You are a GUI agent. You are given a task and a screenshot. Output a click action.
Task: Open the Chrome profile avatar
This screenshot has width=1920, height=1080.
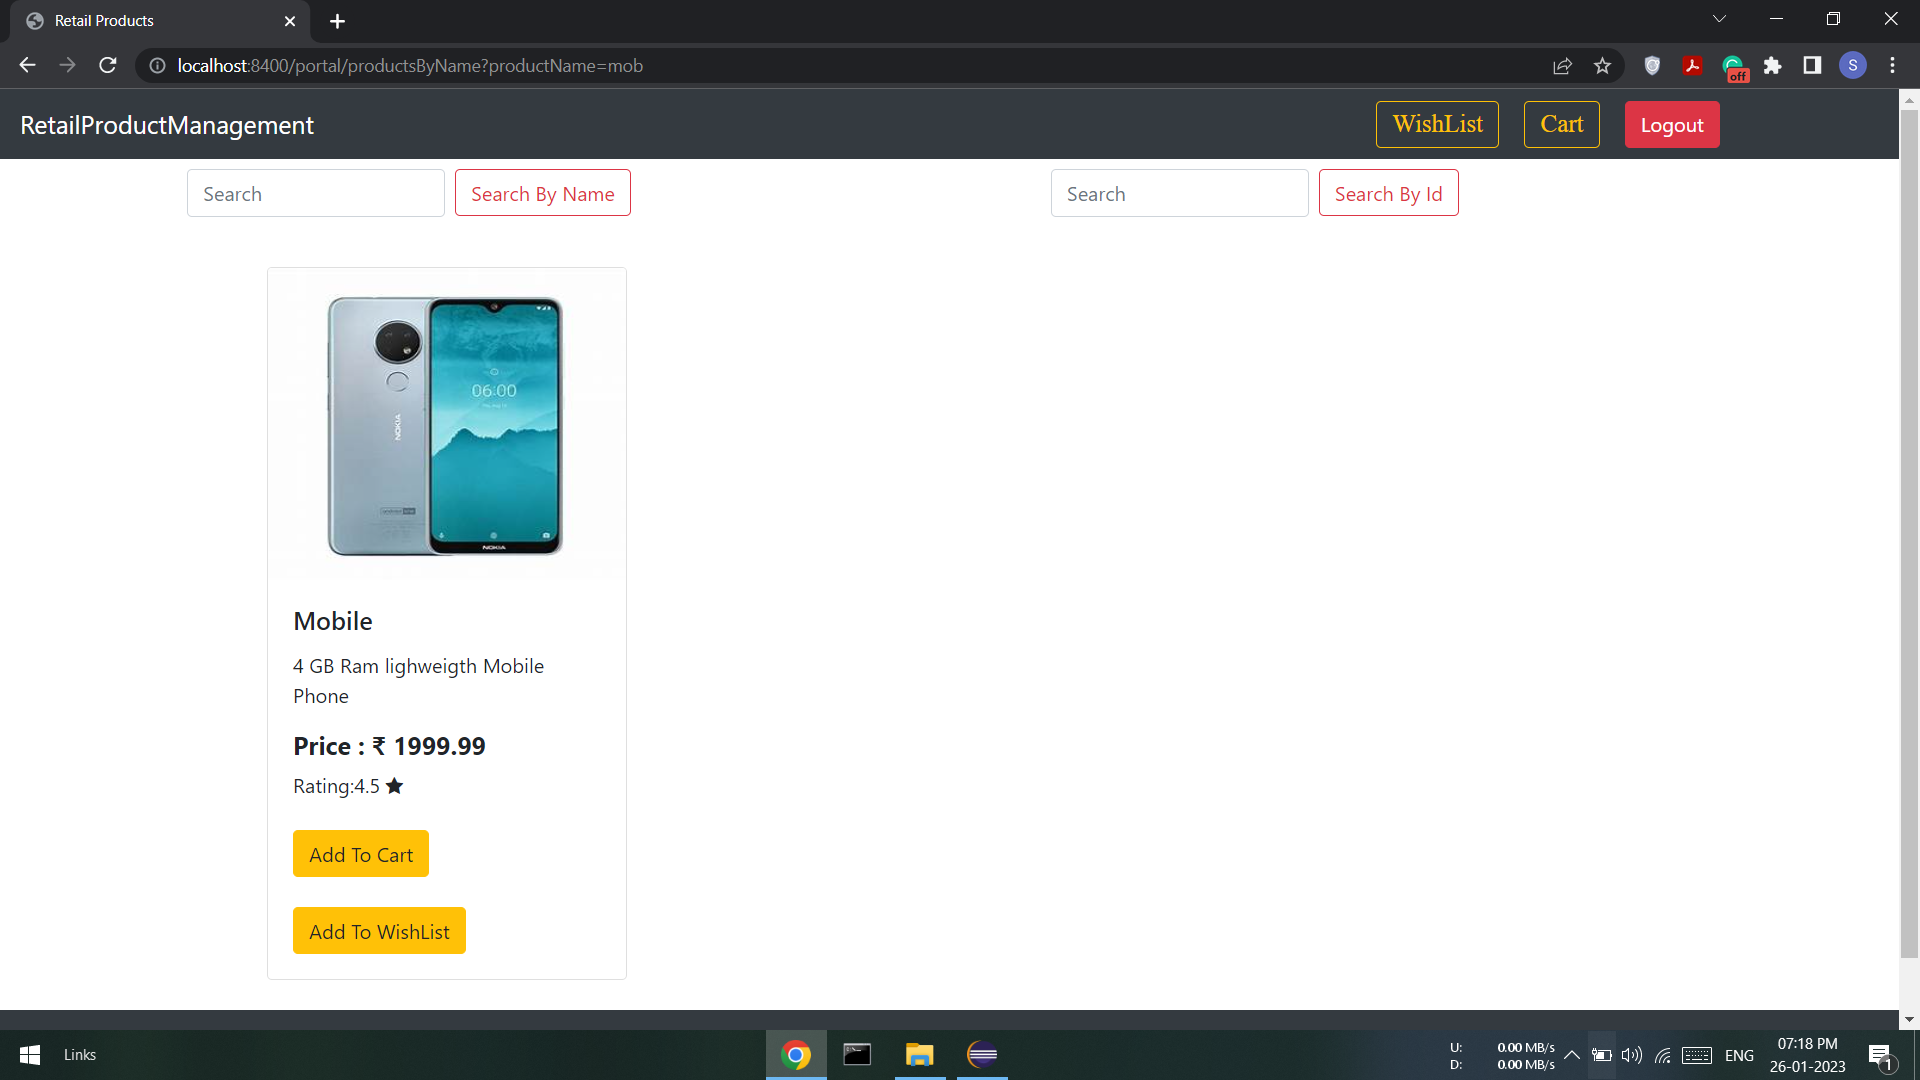pyautogui.click(x=1853, y=65)
